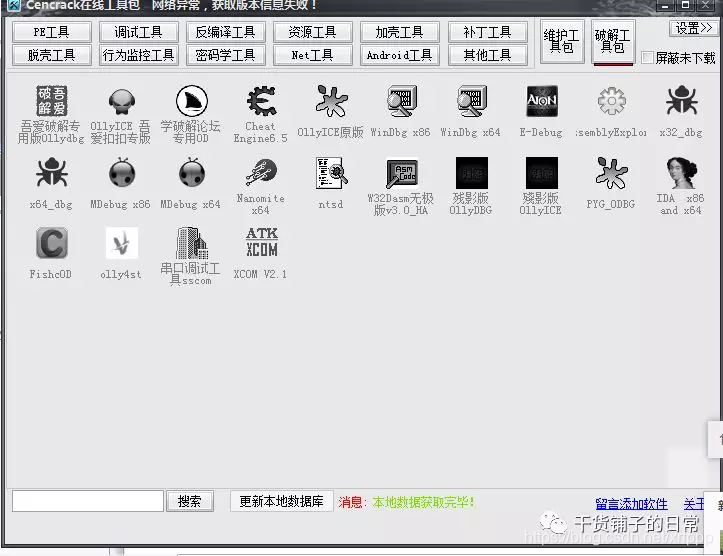Launch WinDbg x86 icon

click(402, 101)
